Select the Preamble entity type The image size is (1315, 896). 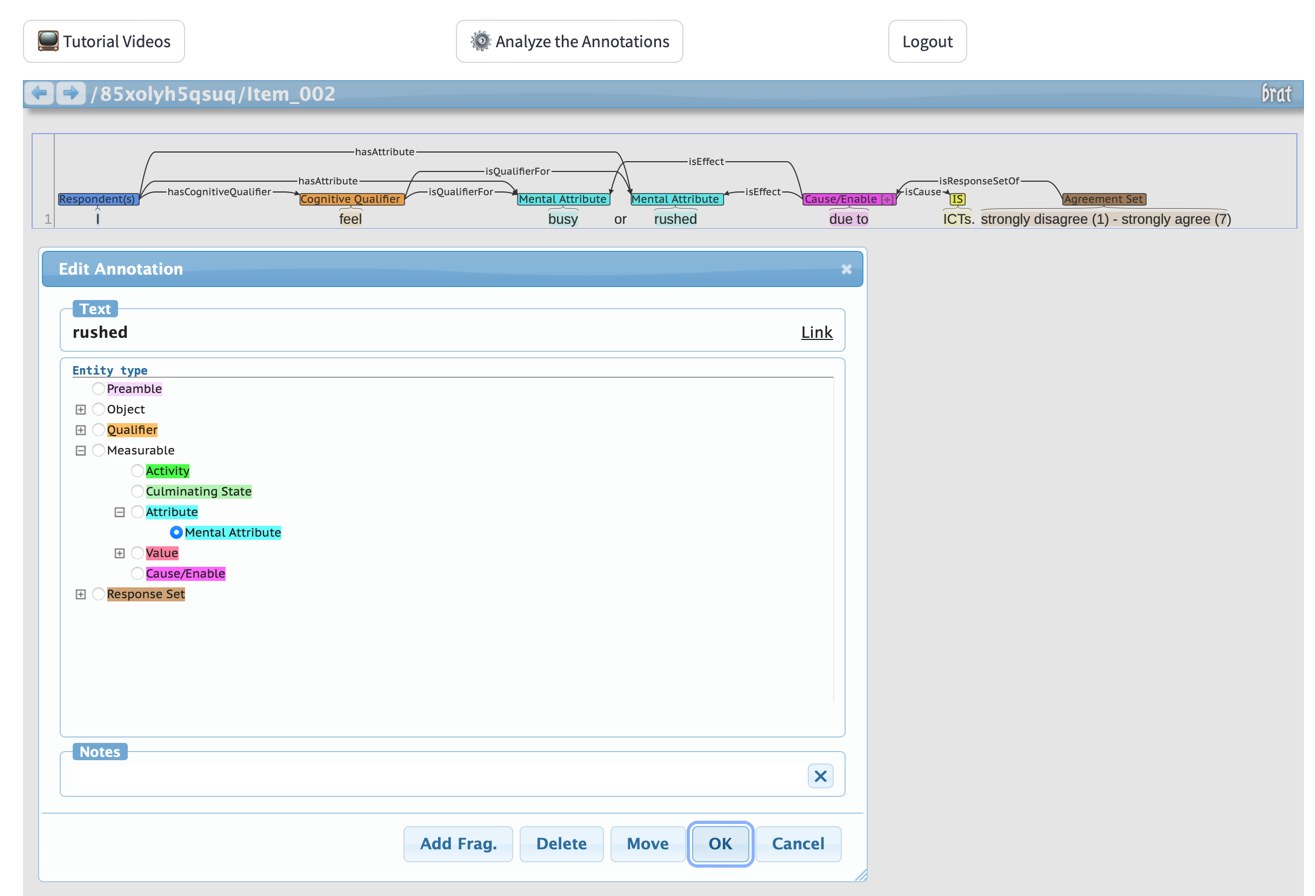point(98,389)
